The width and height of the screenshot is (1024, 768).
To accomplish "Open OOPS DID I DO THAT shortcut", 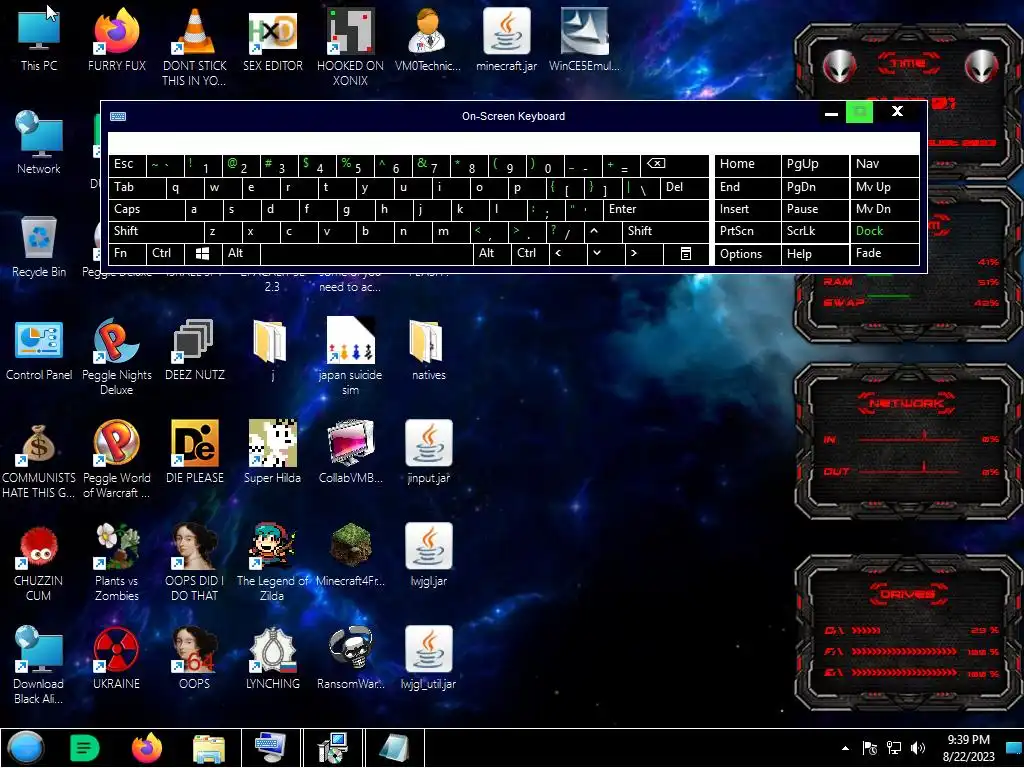I will (x=194, y=563).
